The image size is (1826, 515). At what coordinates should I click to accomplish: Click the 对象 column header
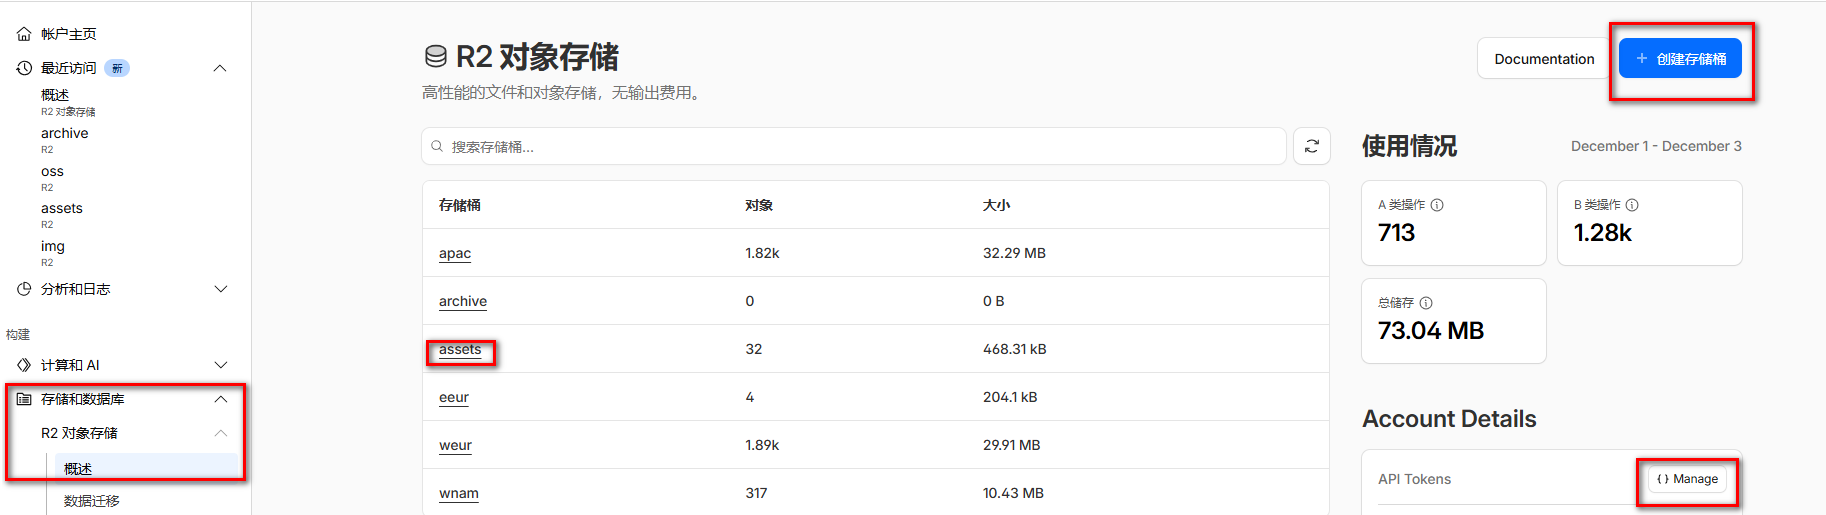click(759, 205)
